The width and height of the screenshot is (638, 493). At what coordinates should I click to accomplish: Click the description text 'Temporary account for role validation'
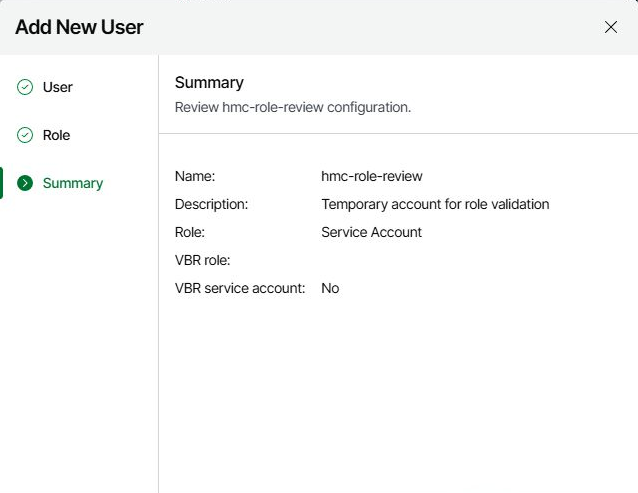435,204
